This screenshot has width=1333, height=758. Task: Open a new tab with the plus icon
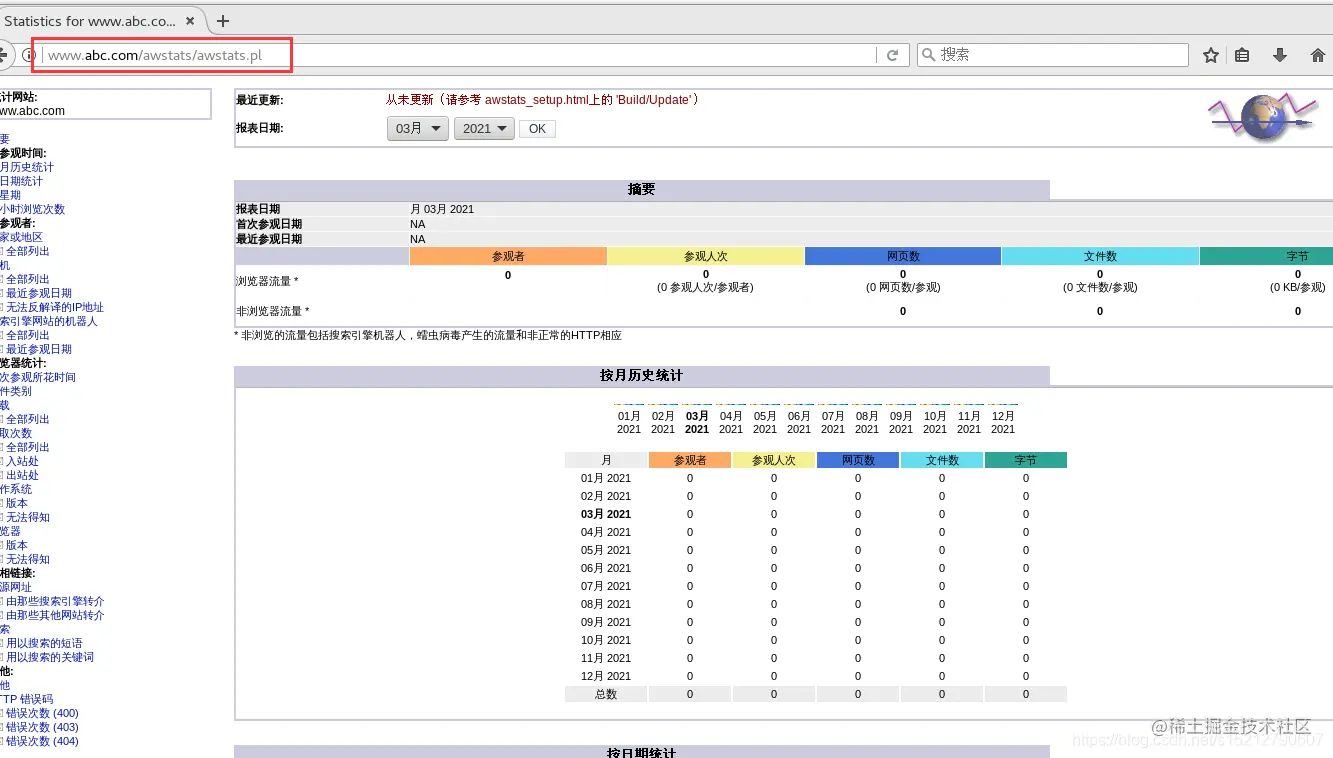point(223,21)
